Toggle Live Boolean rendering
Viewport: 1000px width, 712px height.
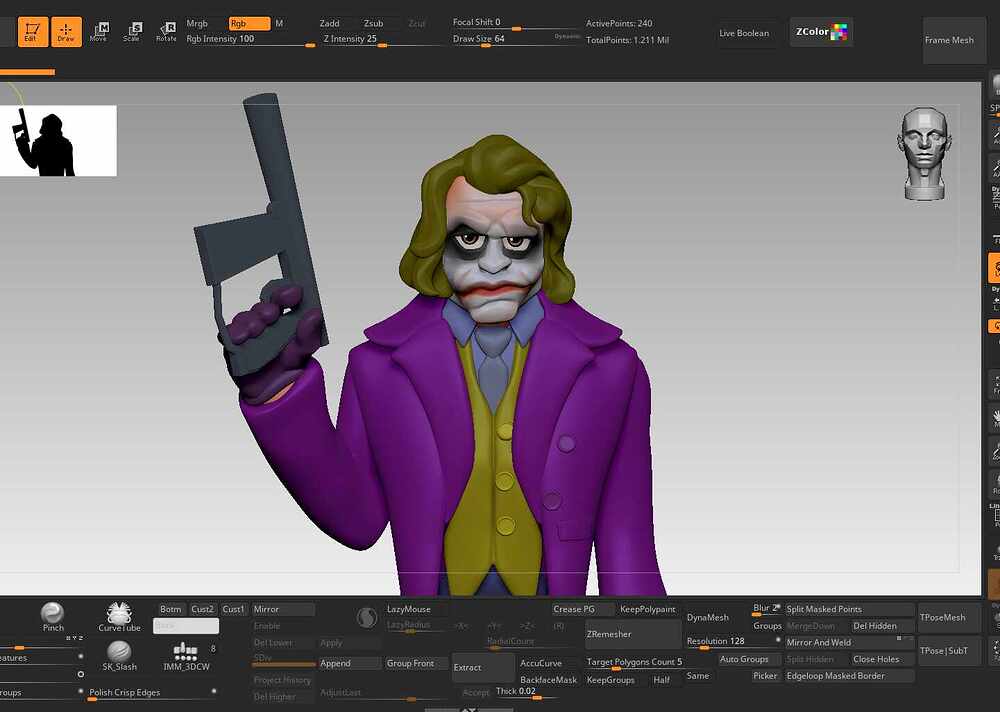tap(744, 33)
